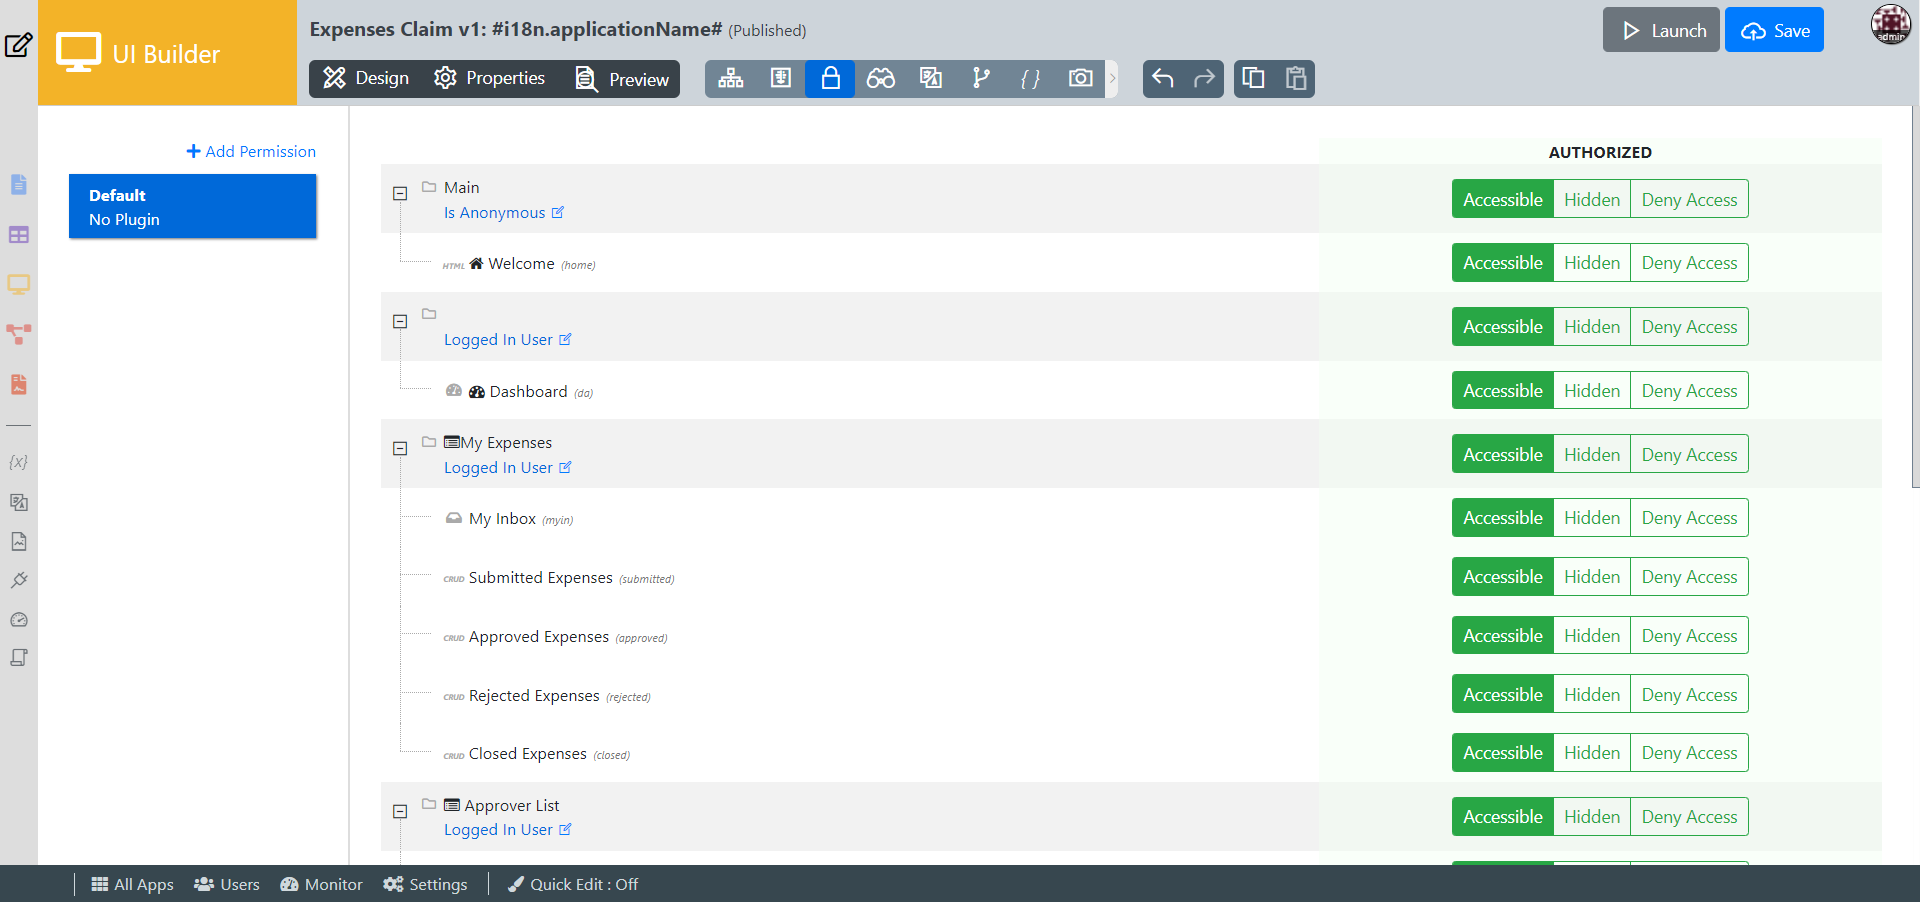Open the translation i18n toolbar icon
The image size is (1920, 902).
(x=930, y=78)
